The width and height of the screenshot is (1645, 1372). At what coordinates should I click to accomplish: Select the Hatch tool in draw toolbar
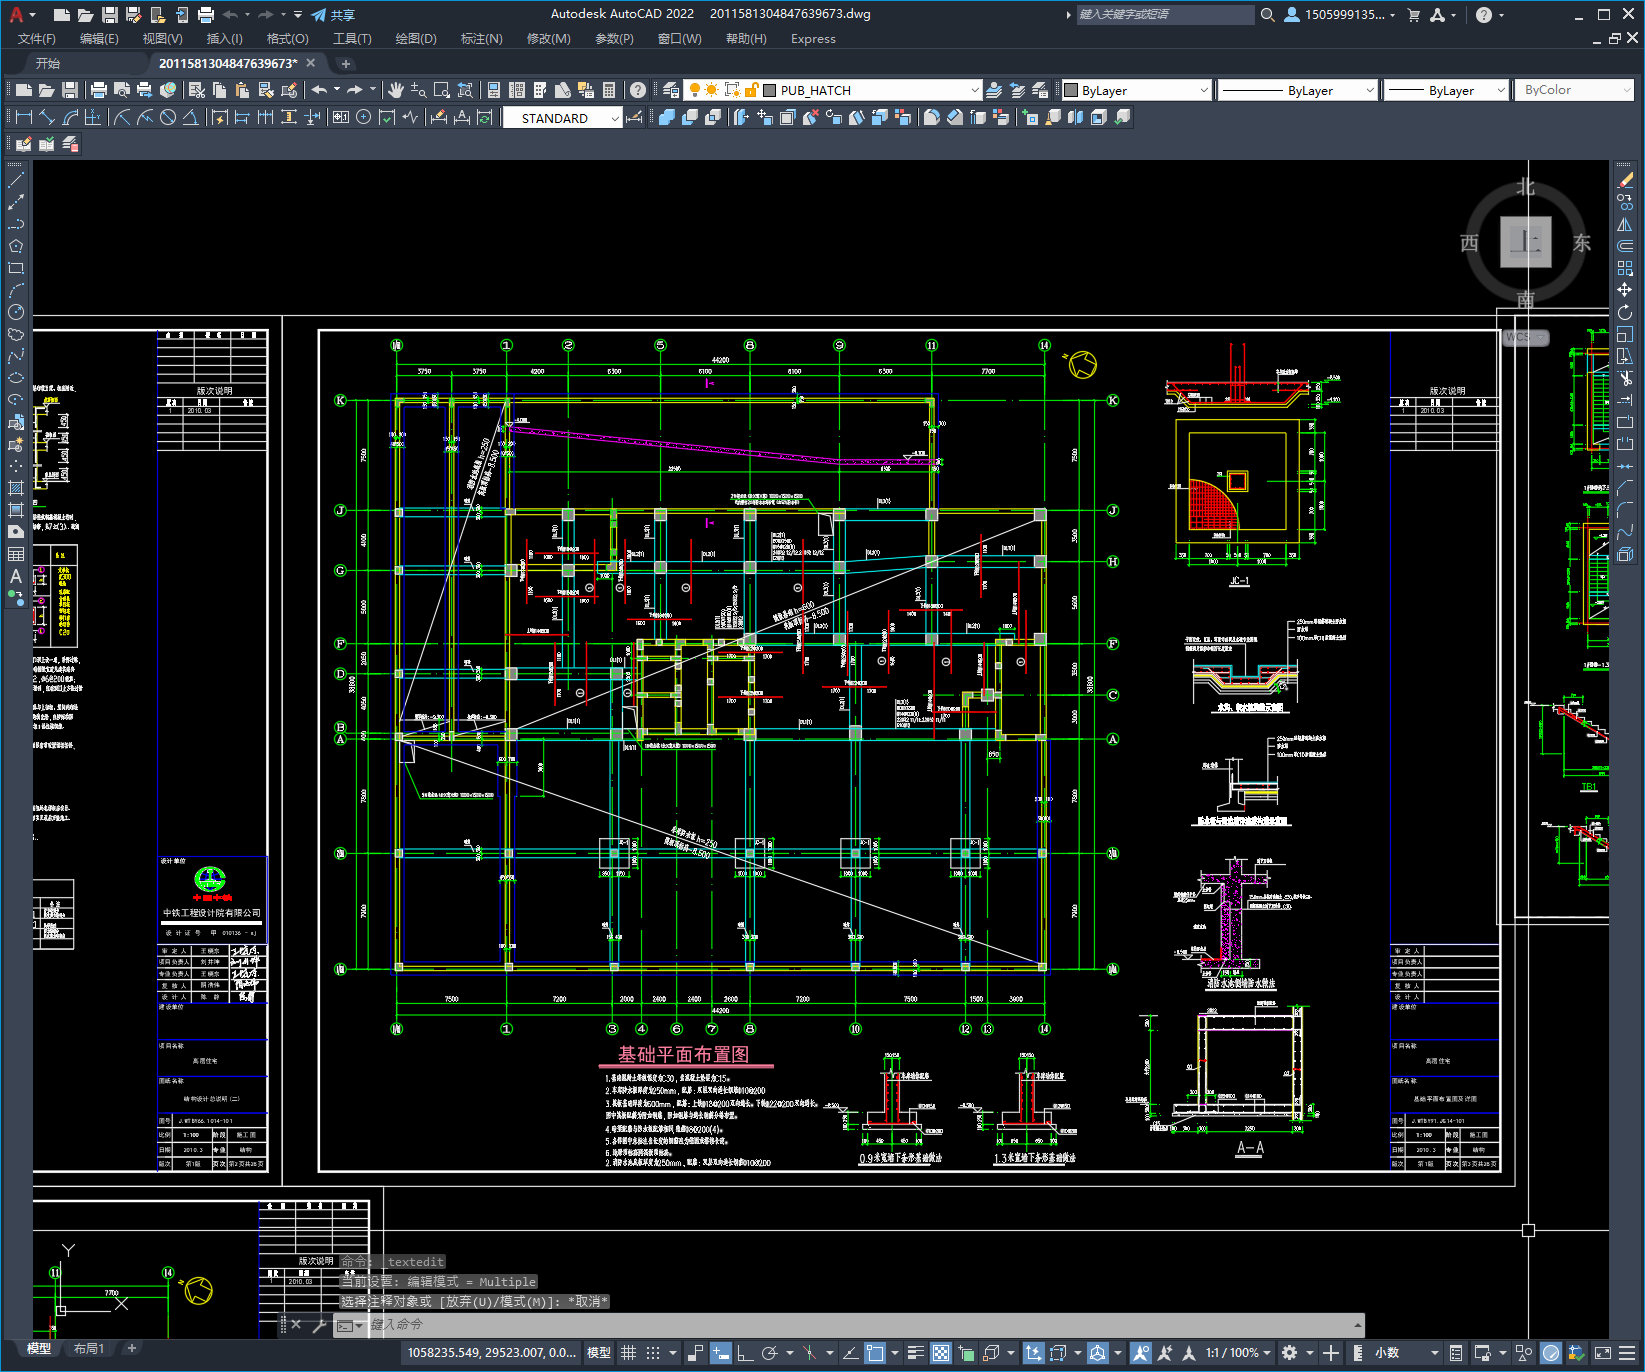coord(16,488)
